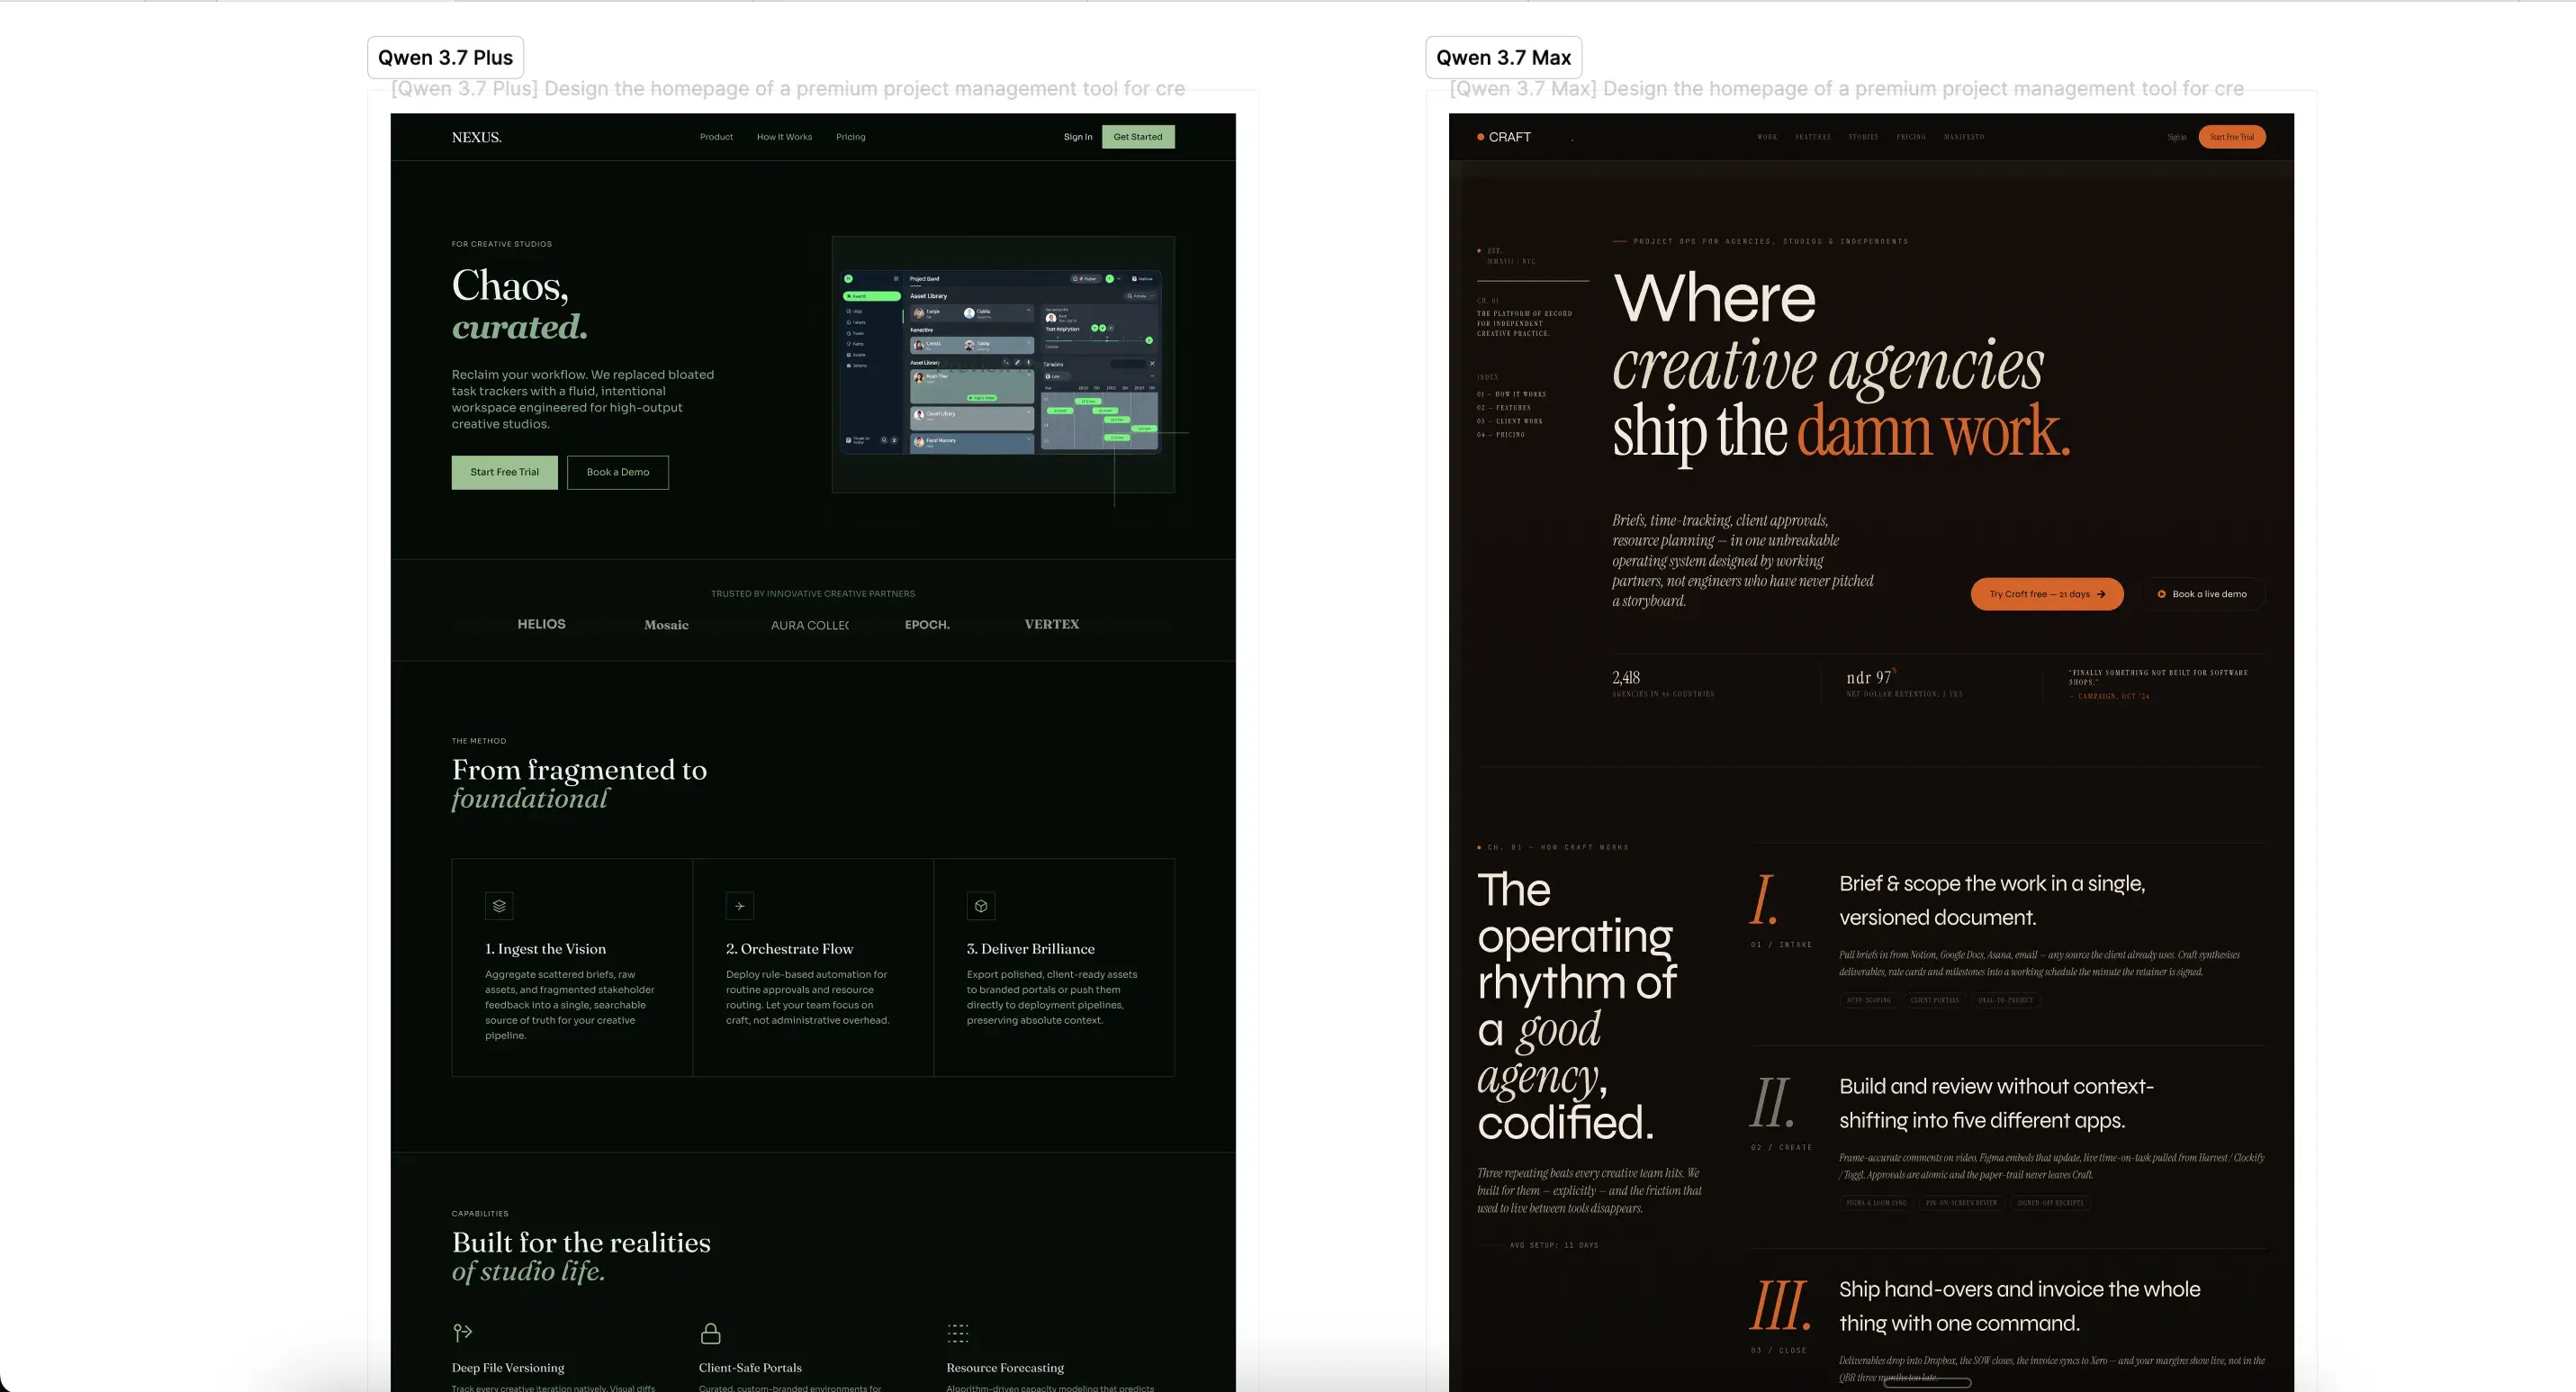Click the FIGMA & LOOM SYNC tag
Viewport: 2576px width, 1392px height.
coord(1877,1203)
